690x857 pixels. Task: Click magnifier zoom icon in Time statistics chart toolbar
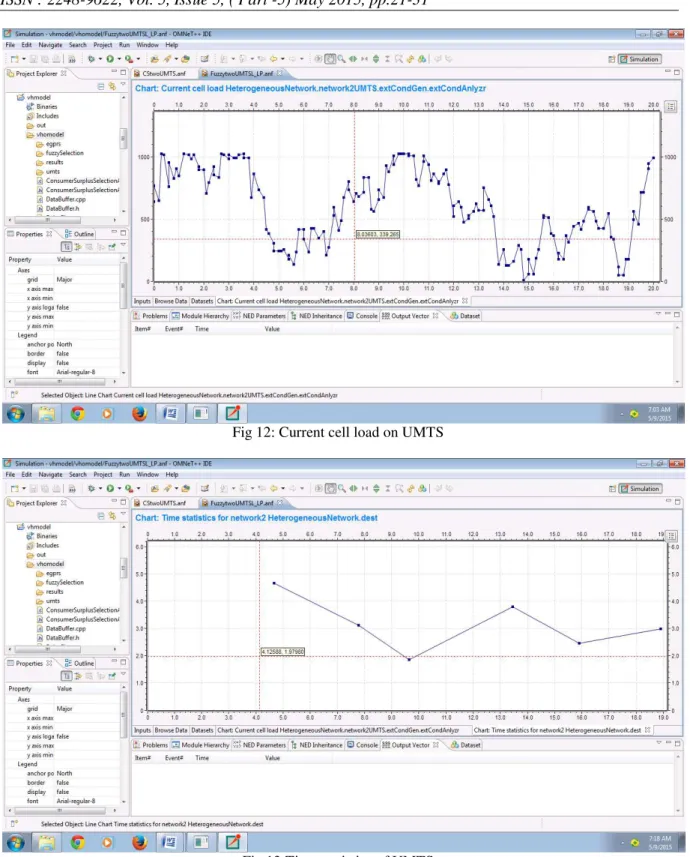(341, 489)
